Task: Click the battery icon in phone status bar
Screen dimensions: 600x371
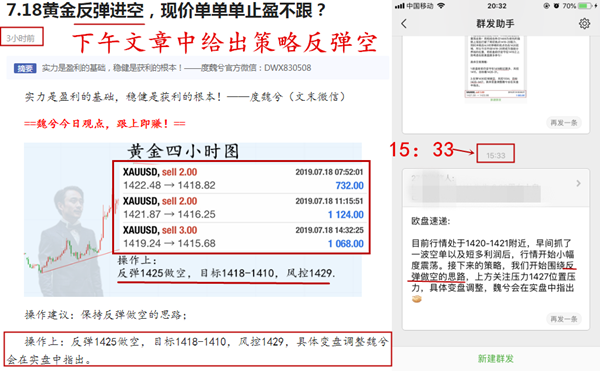Action: pyautogui.click(x=585, y=6)
